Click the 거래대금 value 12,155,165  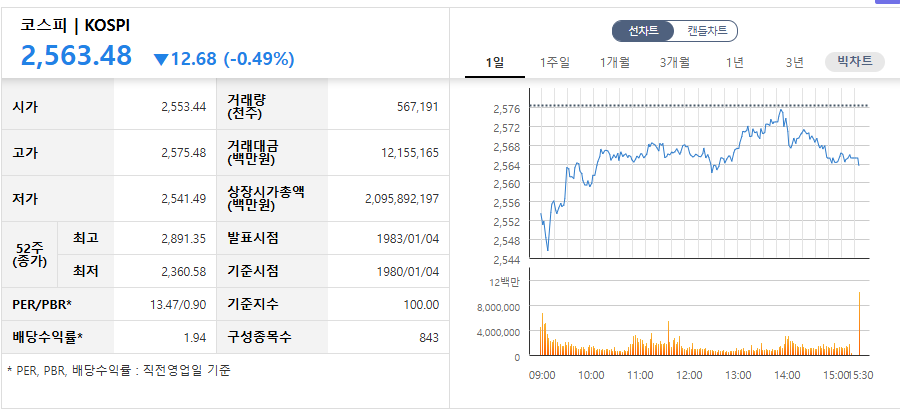tap(410, 153)
